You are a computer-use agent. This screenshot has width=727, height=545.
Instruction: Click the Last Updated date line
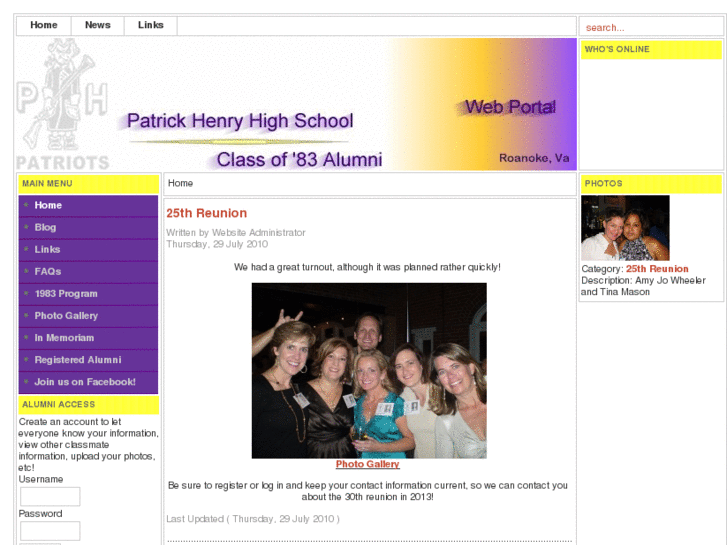[253, 519]
